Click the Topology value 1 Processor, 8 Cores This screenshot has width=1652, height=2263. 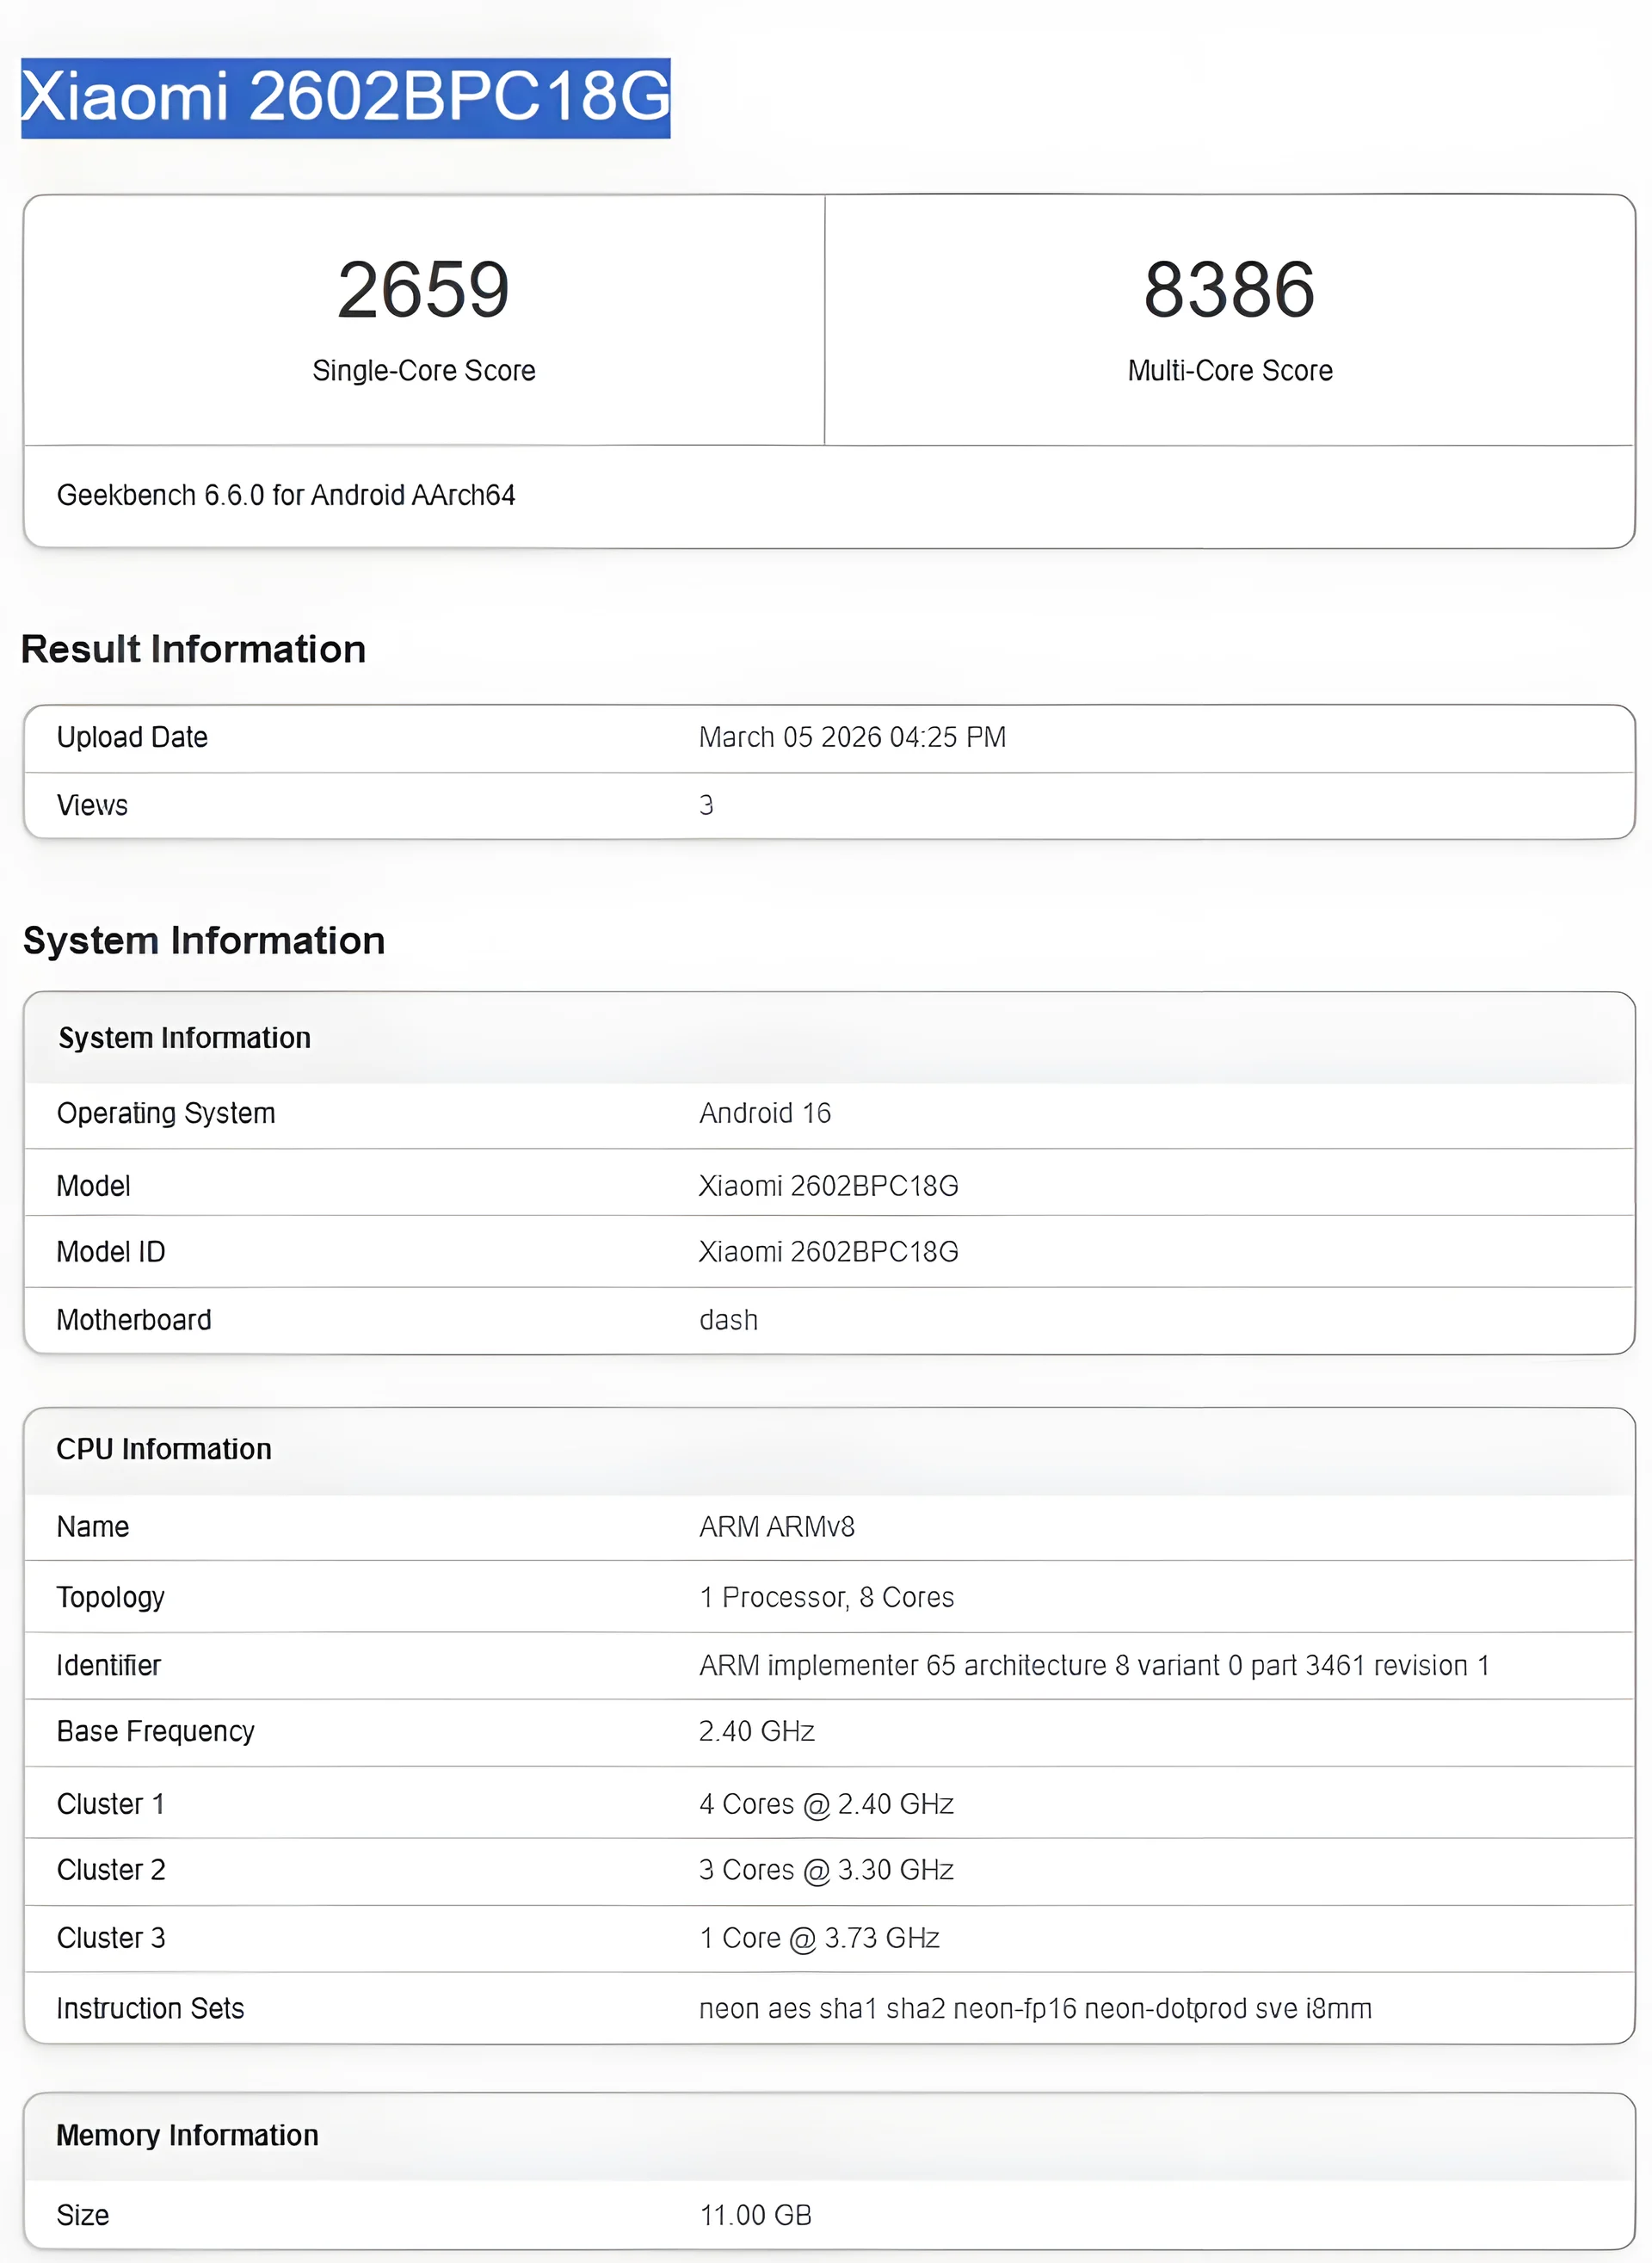tap(826, 1596)
